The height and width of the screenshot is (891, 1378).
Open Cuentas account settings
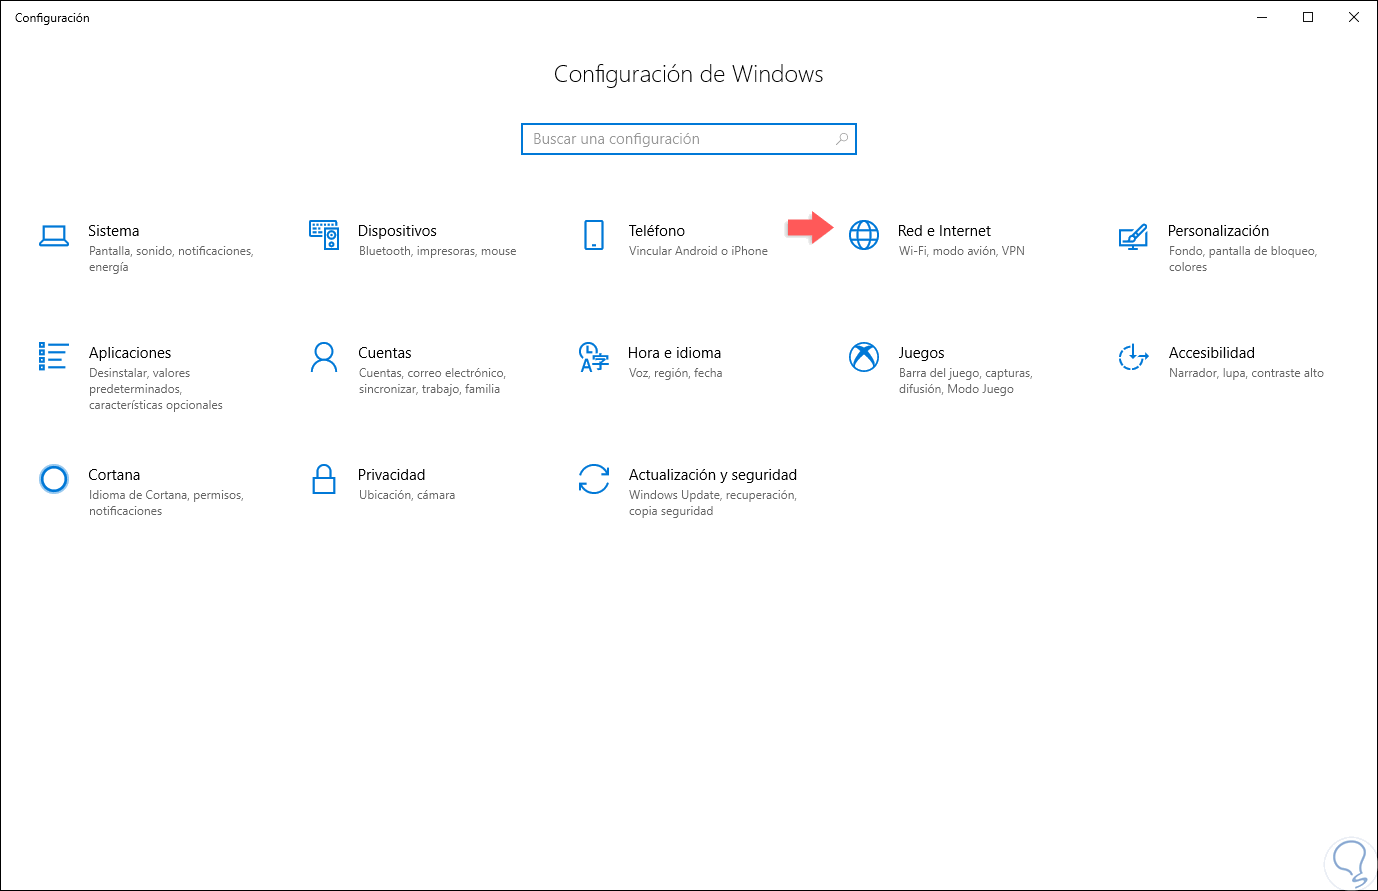pyautogui.click(x=323, y=359)
